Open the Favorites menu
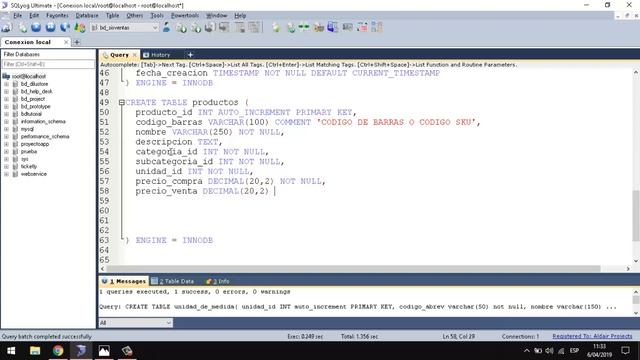The width and height of the screenshot is (640, 360). [x=57, y=16]
